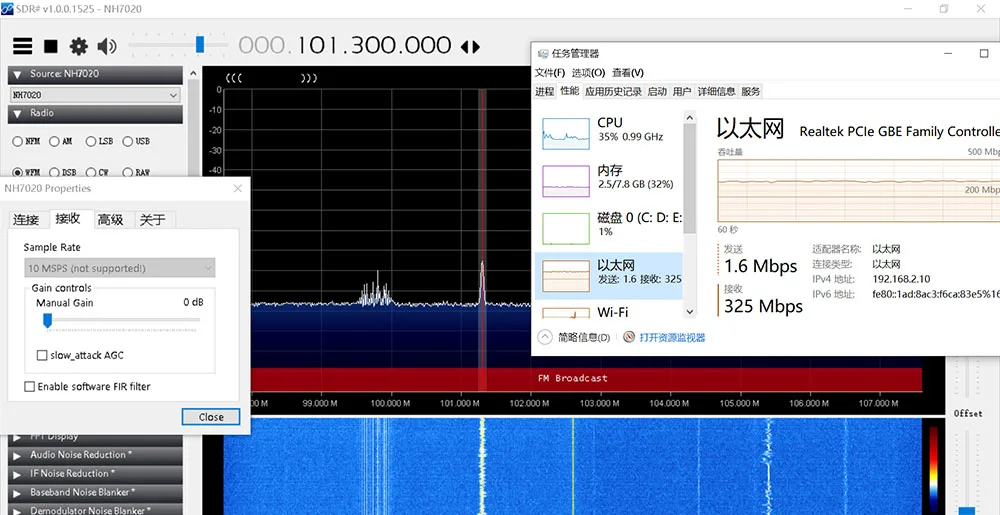The height and width of the screenshot is (515, 1000).
Task: Open 打开资源监视器 resource monitor link
Action: (x=672, y=338)
